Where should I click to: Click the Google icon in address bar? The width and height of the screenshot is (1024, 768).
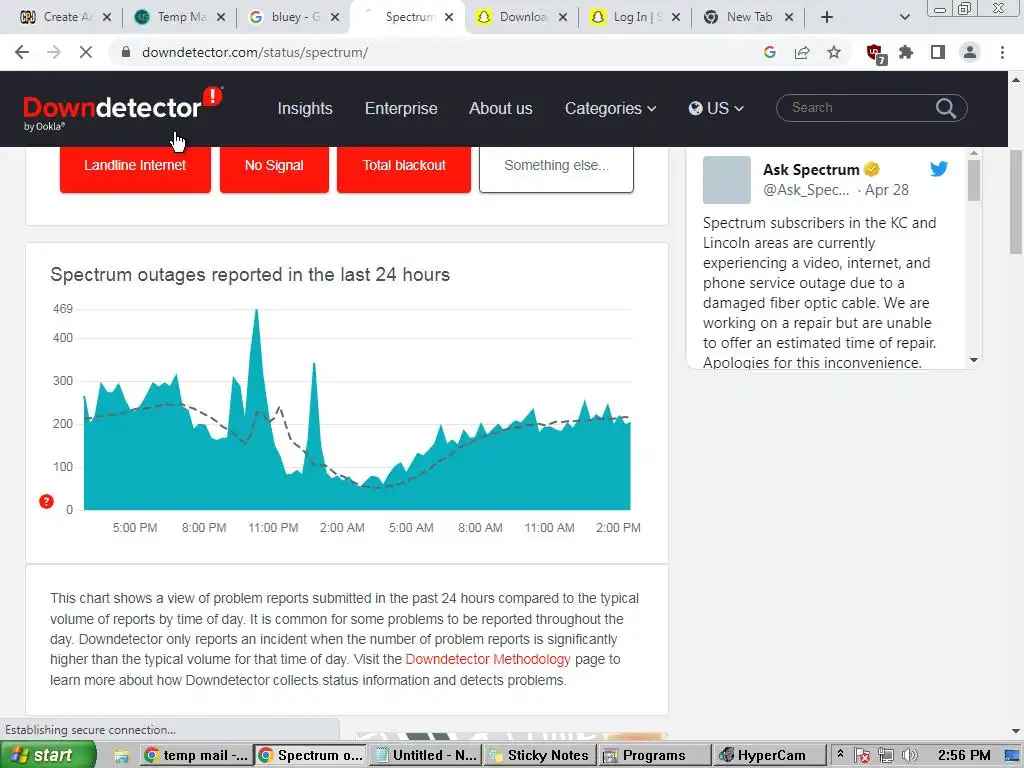(770, 52)
